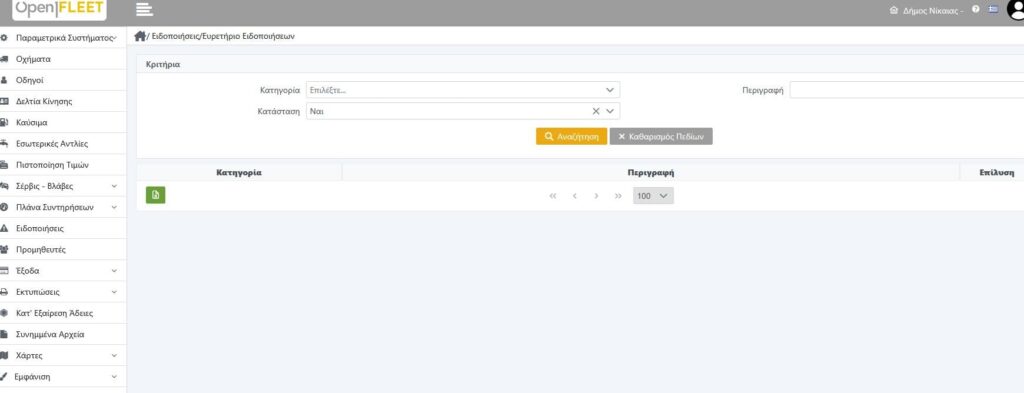1024x393 pixels.
Task: Go to next results page arrow
Action: pos(596,196)
